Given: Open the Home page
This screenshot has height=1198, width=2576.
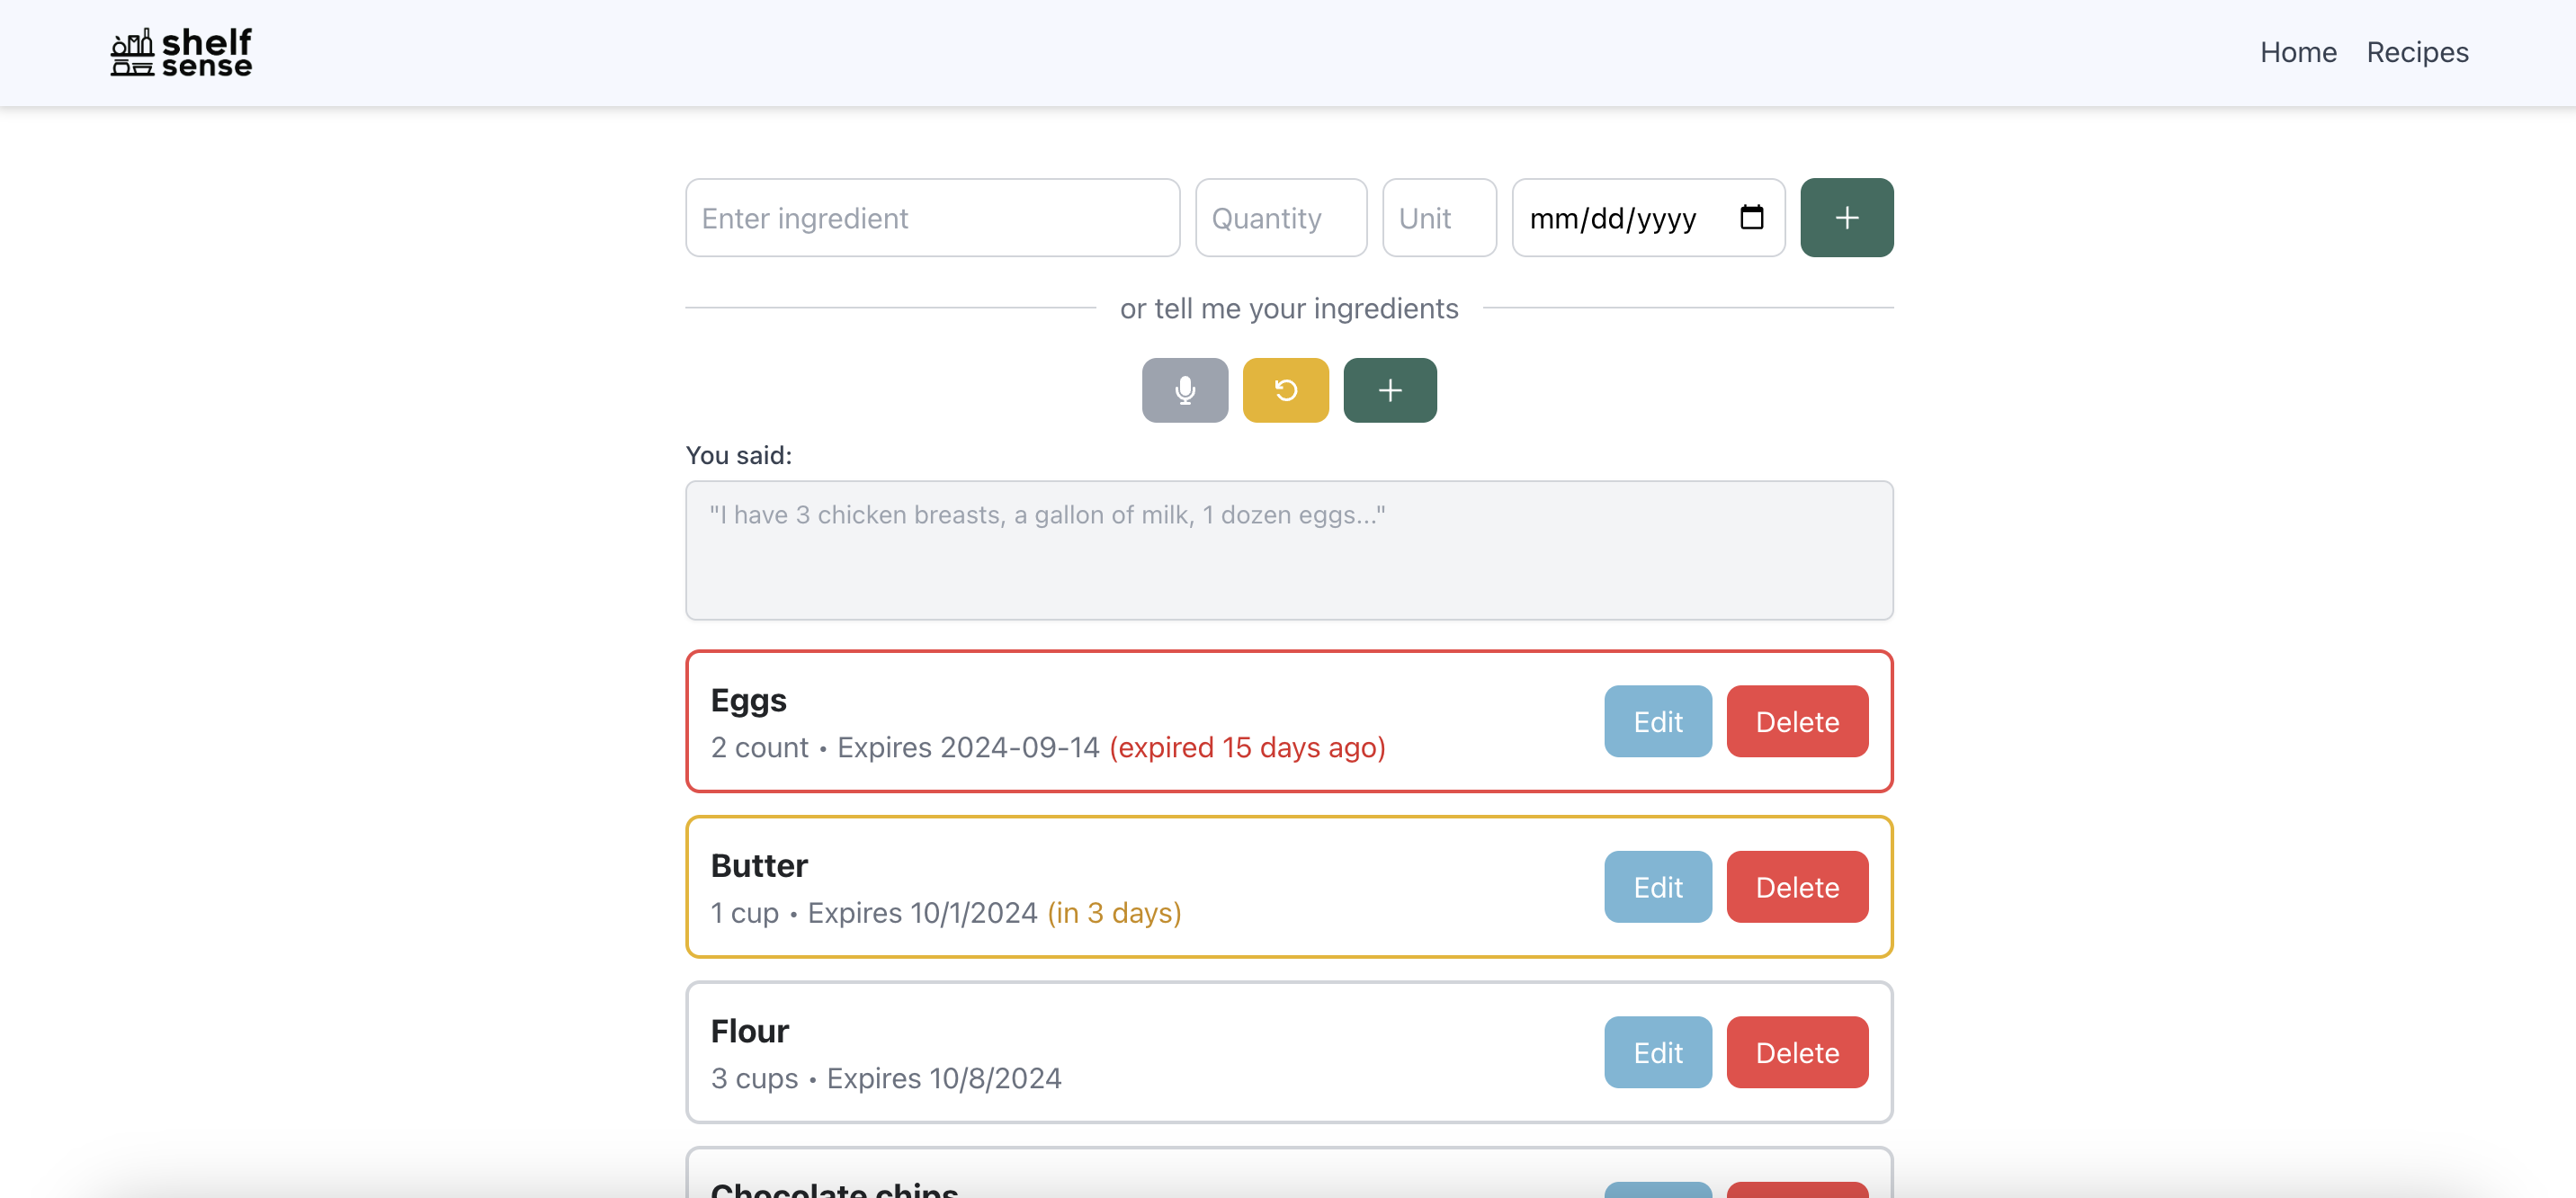Looking at the screenshot, I should click(x=2297, y=52).
